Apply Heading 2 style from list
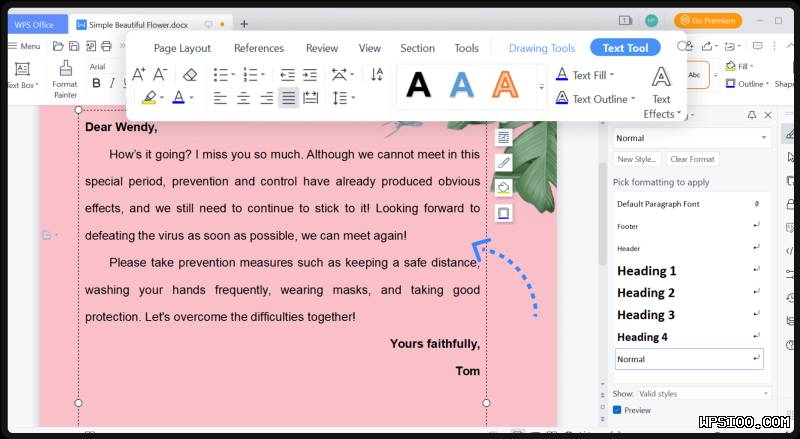 pos(646,293)
